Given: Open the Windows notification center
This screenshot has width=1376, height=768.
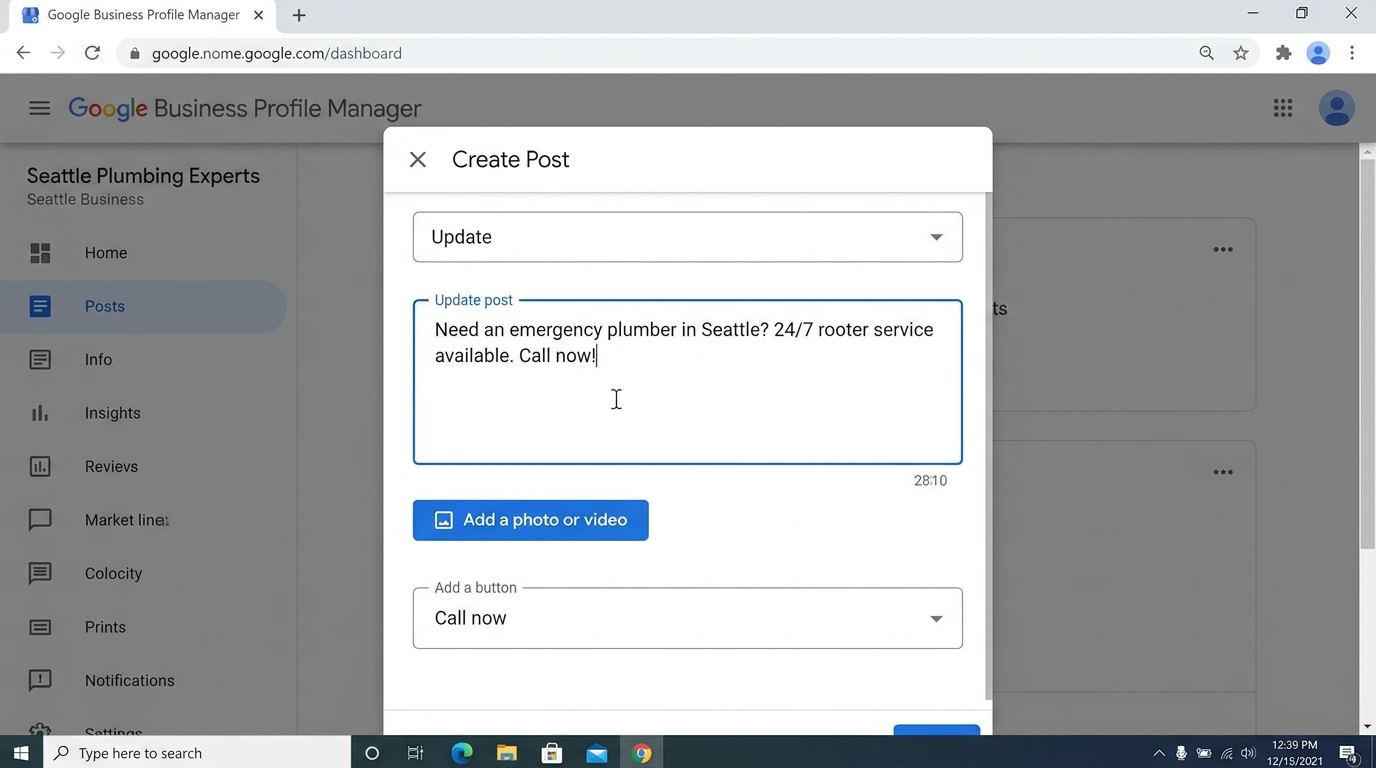Looking at the screenshot, I should click(x=1348, y=753).
